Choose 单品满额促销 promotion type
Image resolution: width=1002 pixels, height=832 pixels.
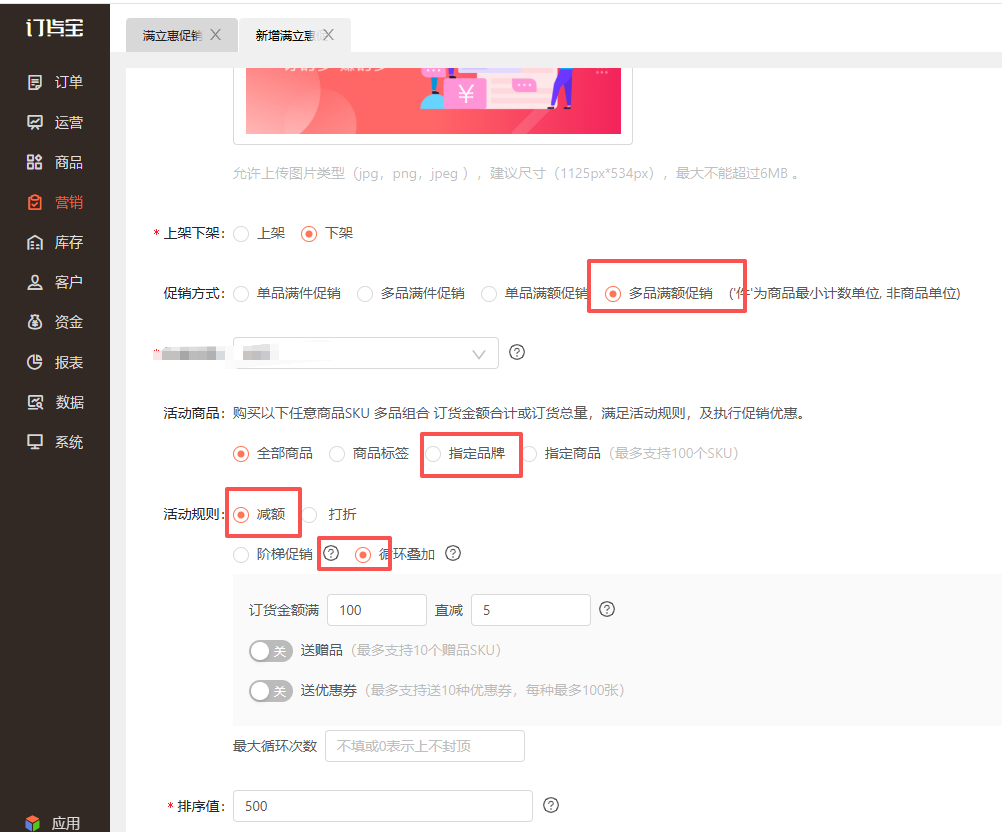489,294
